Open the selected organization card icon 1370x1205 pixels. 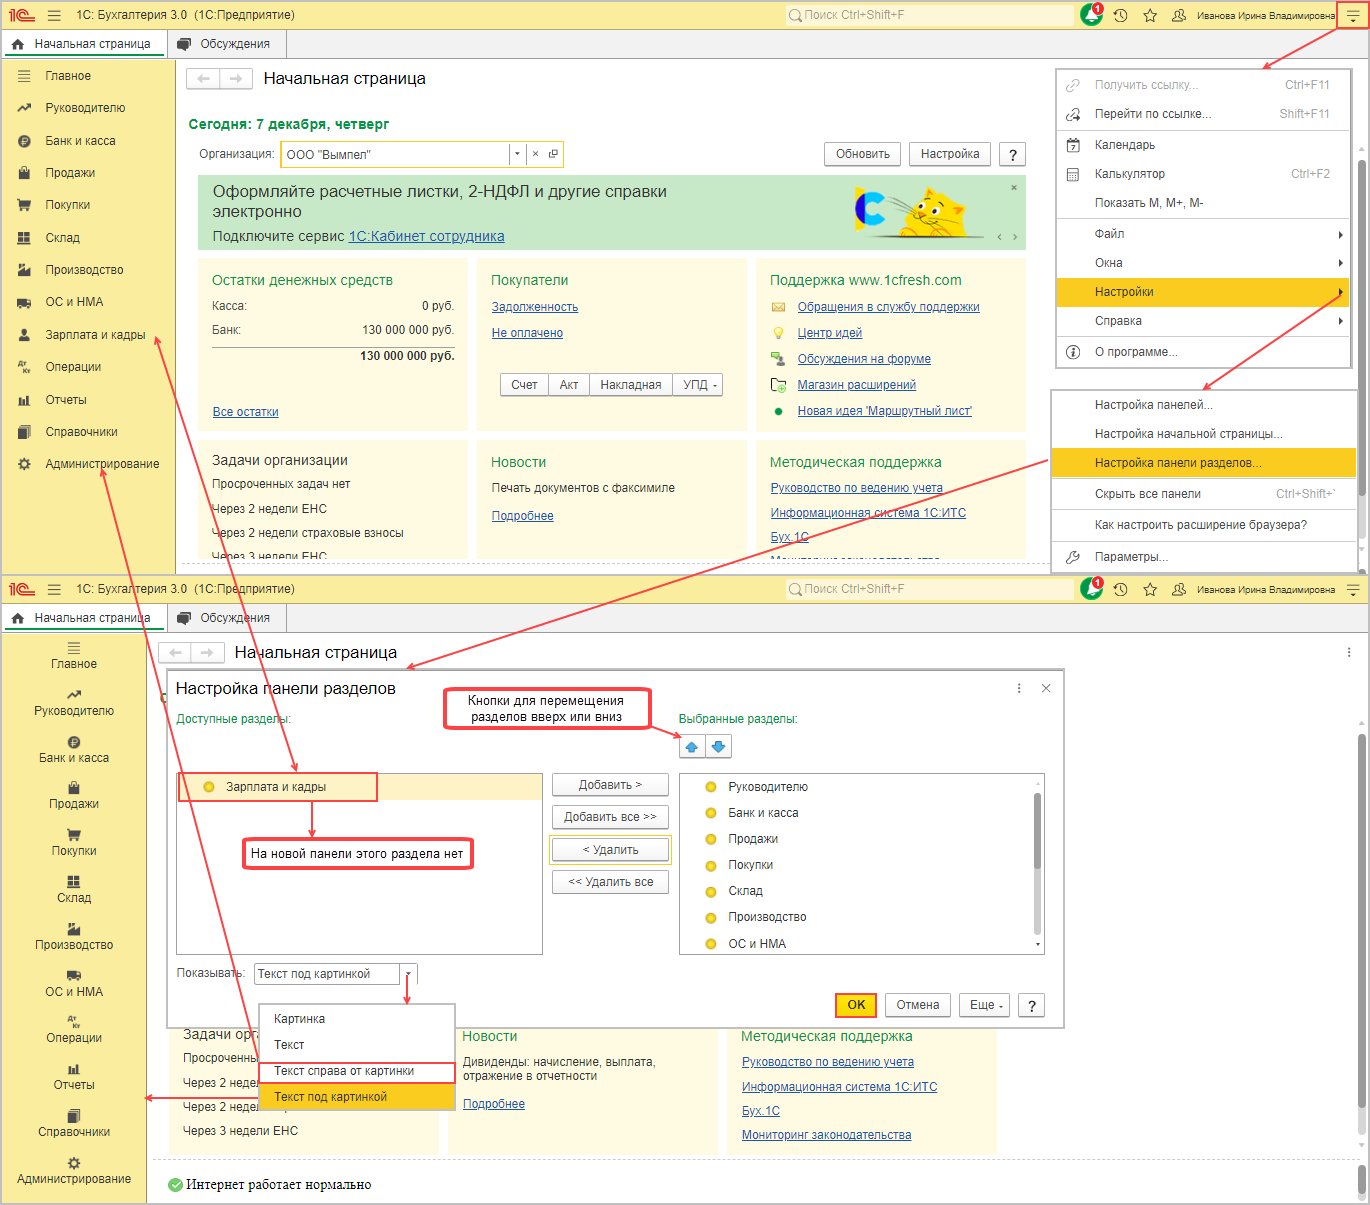click(553, 154)
